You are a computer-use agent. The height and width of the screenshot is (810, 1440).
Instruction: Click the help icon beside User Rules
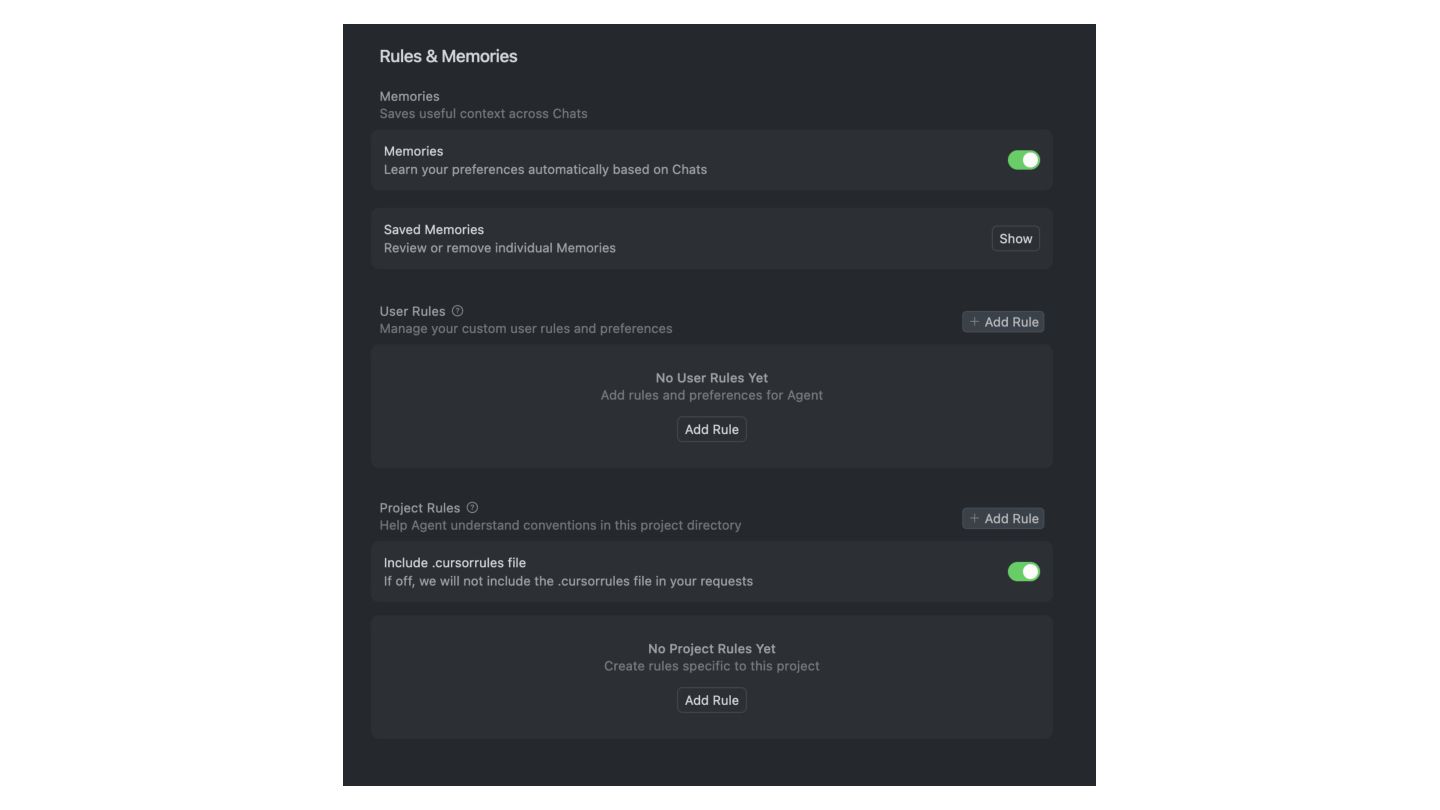457,311
